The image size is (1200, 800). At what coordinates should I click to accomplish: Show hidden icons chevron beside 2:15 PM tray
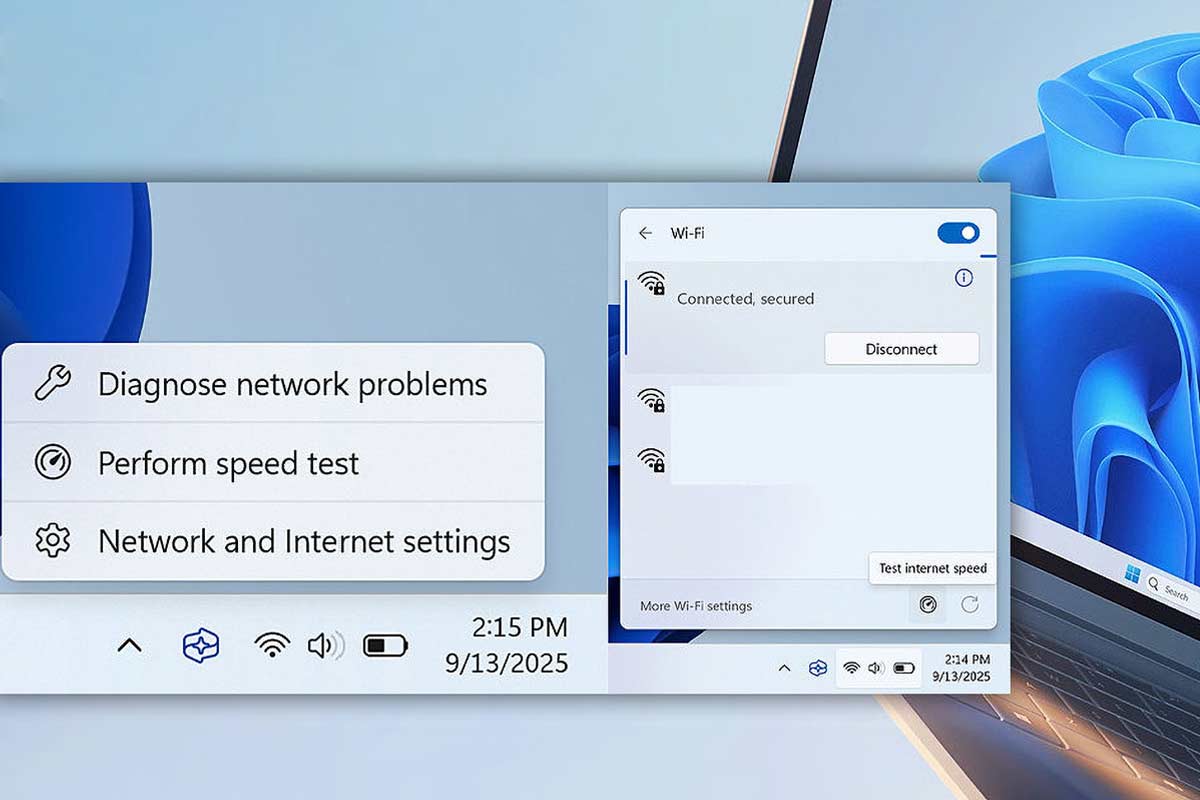129,646
